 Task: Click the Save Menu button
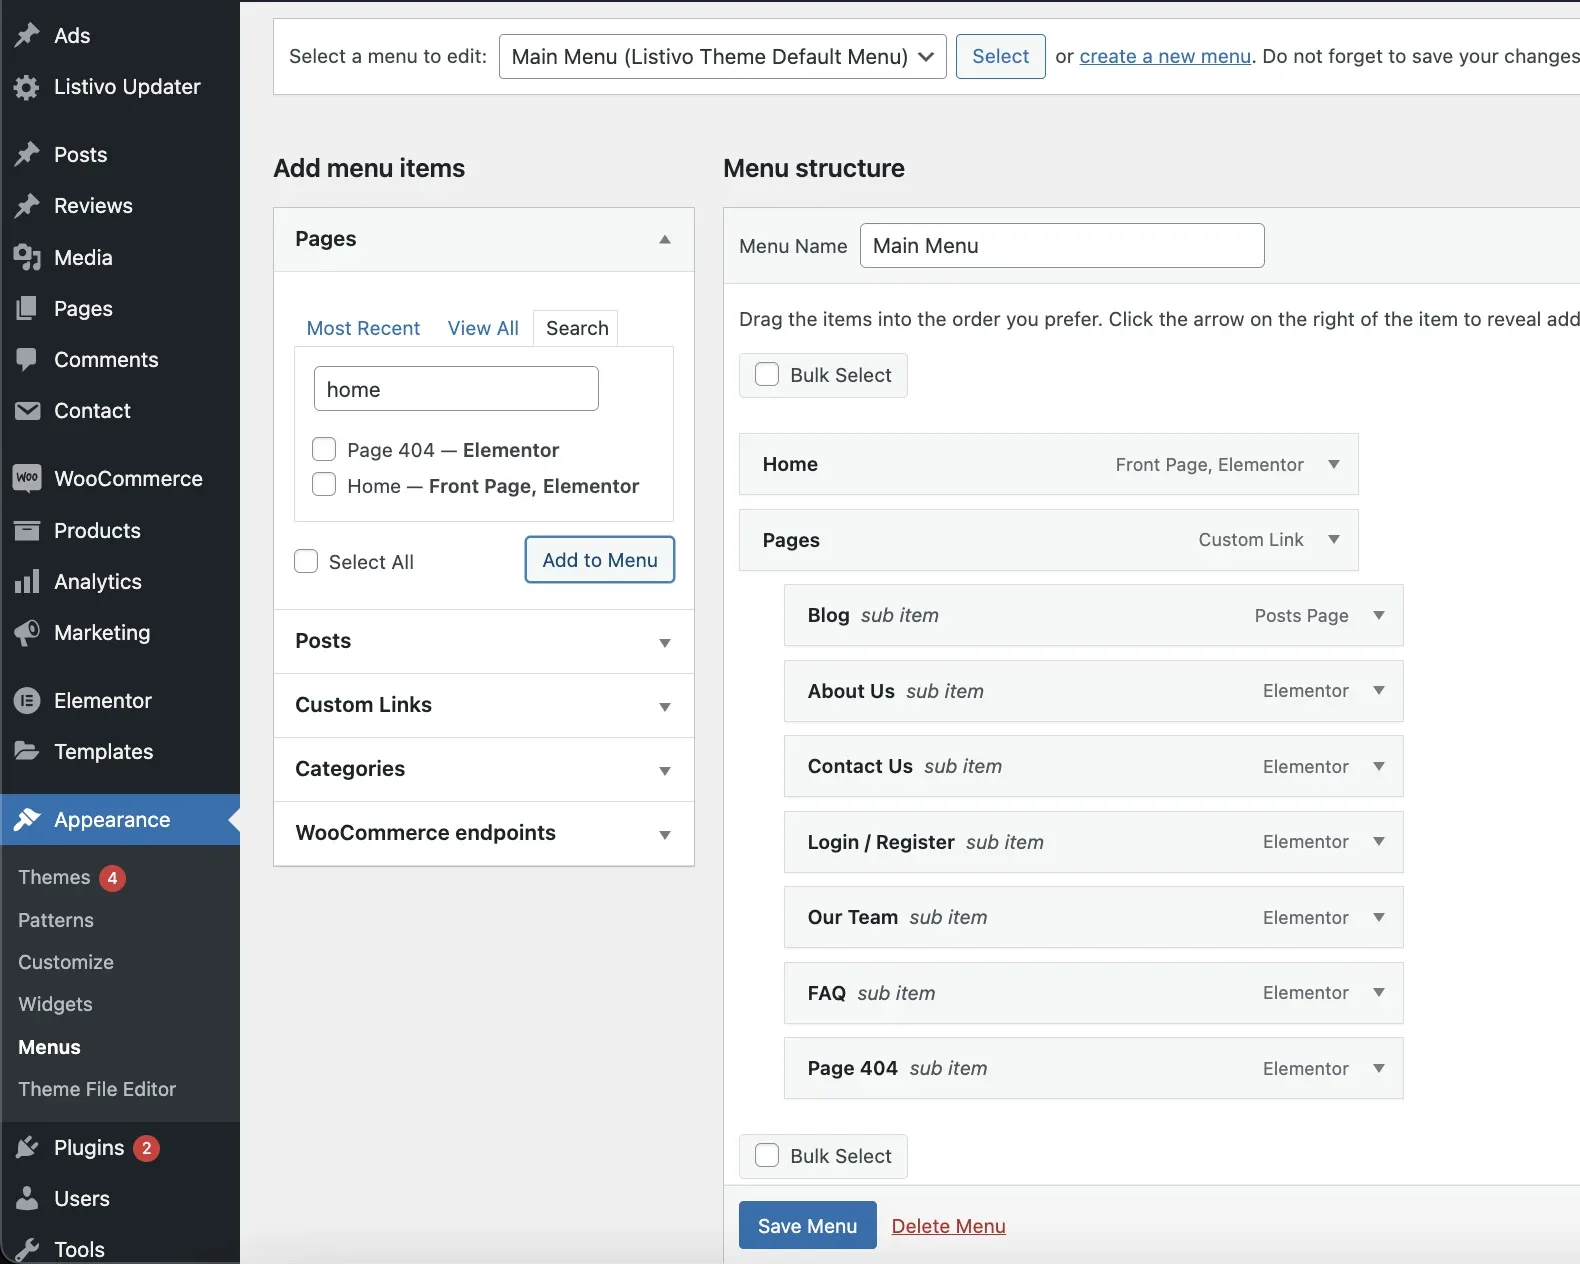pyautogui.click(x=808, y=1225)
